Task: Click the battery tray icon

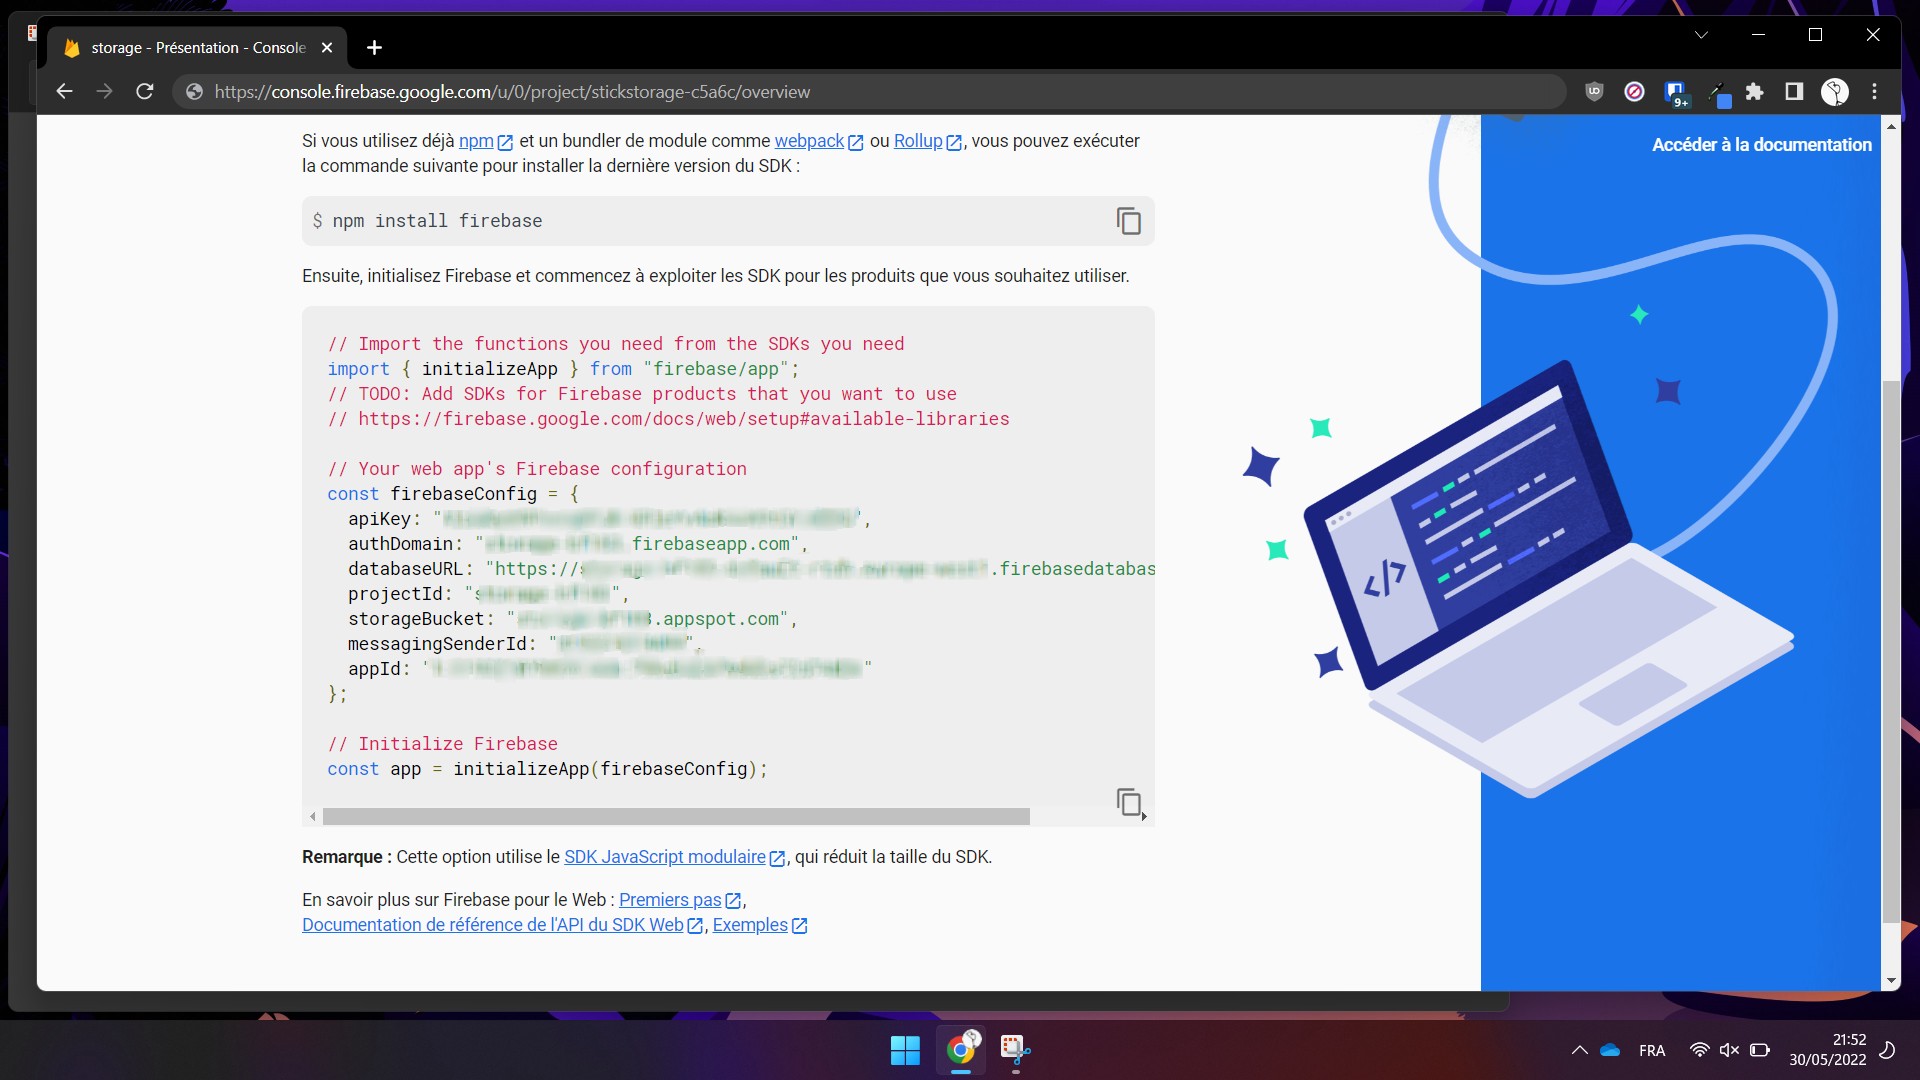Action: click(x=1760, y=1050)
